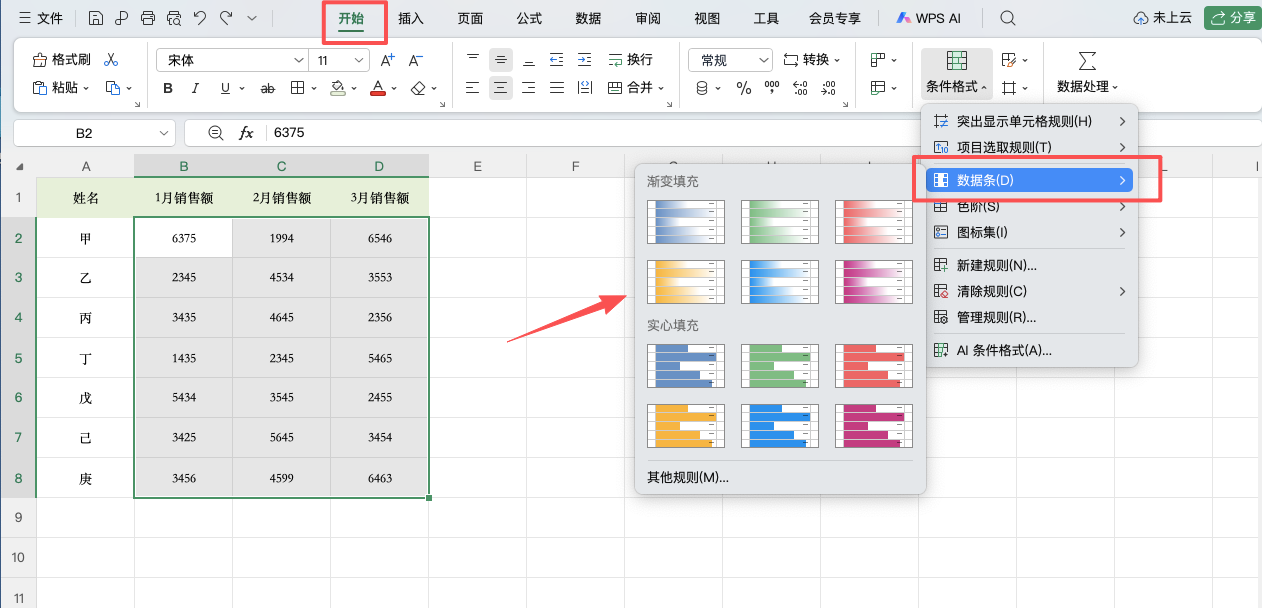Screen dimensions: 1262x608
Task: Open the number format 常规 dropdown
Action: (764, 60)
